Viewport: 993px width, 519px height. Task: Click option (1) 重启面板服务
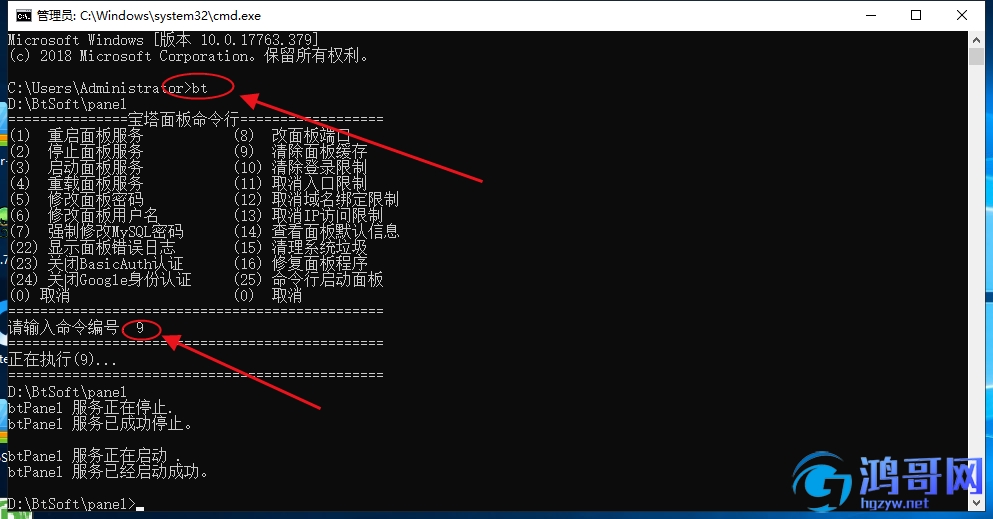[x=77, y=135]
